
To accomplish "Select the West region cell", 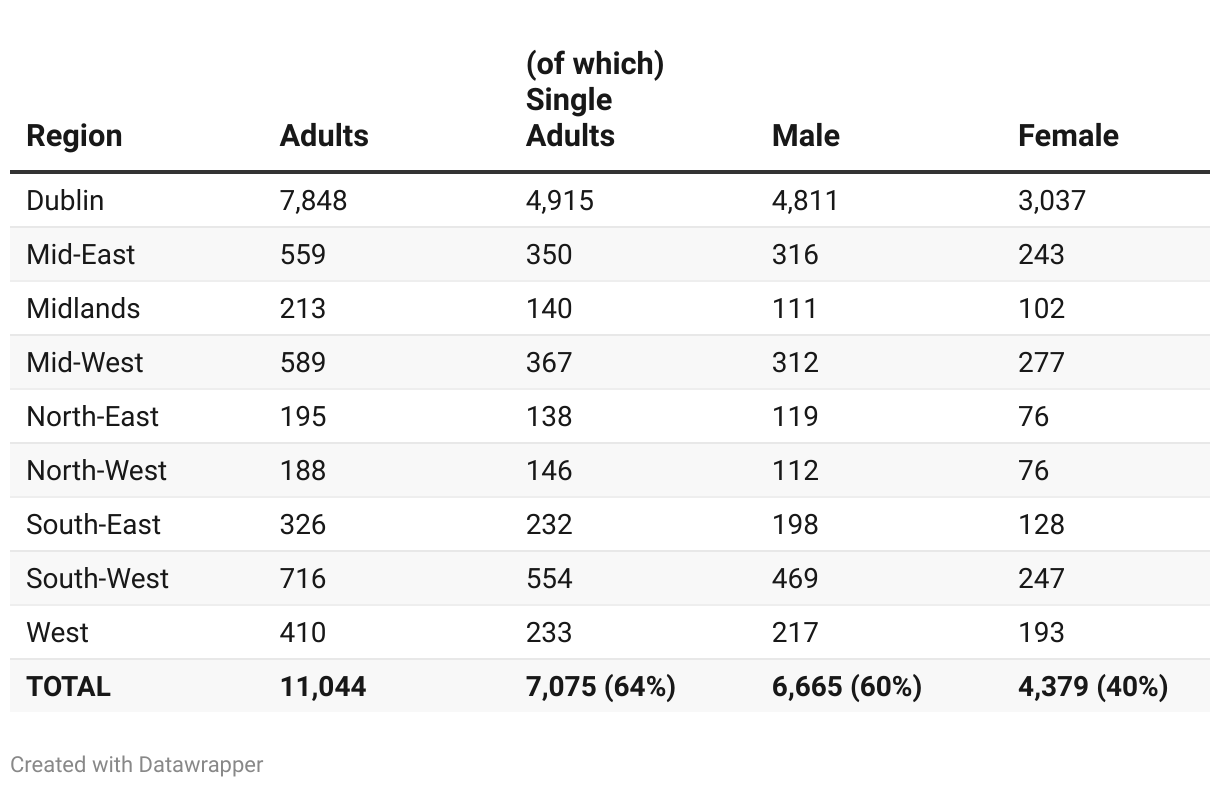I will point(57,632).
